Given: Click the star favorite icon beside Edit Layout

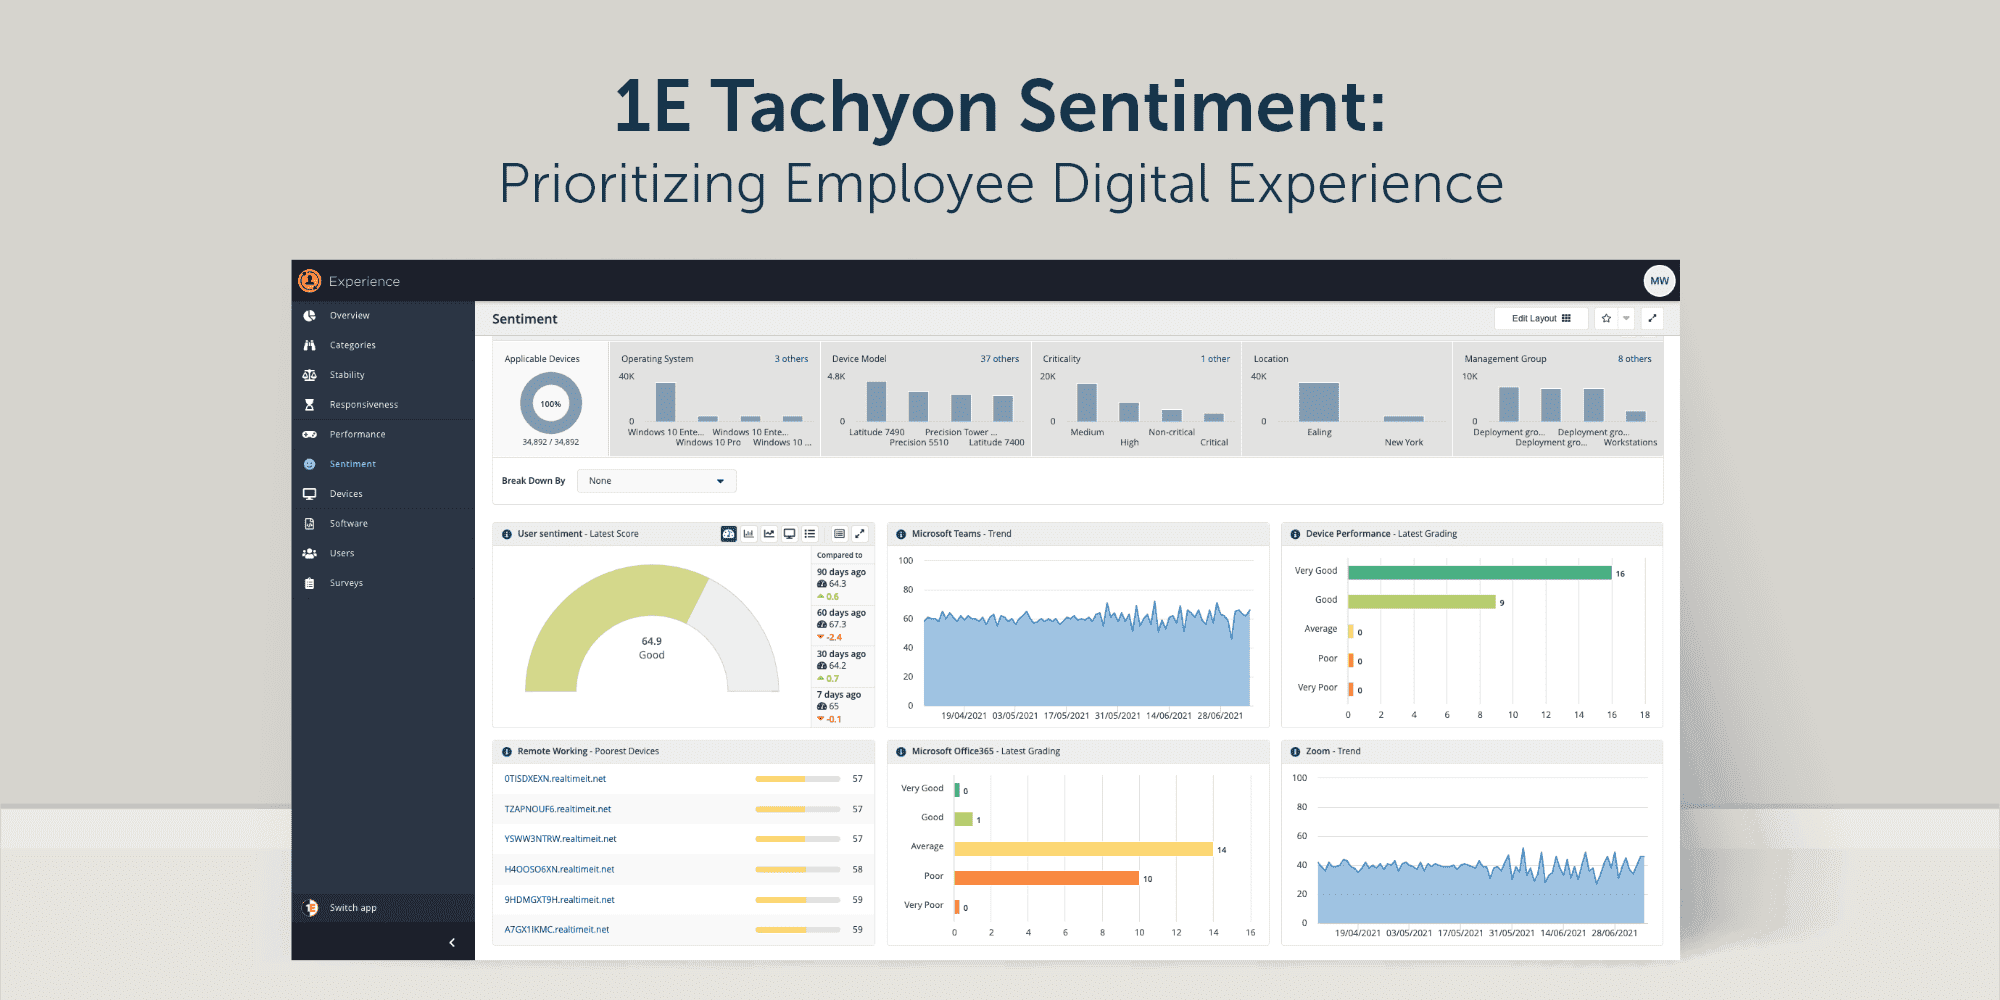Looking at the screenshot, I should coord(1606,318).
